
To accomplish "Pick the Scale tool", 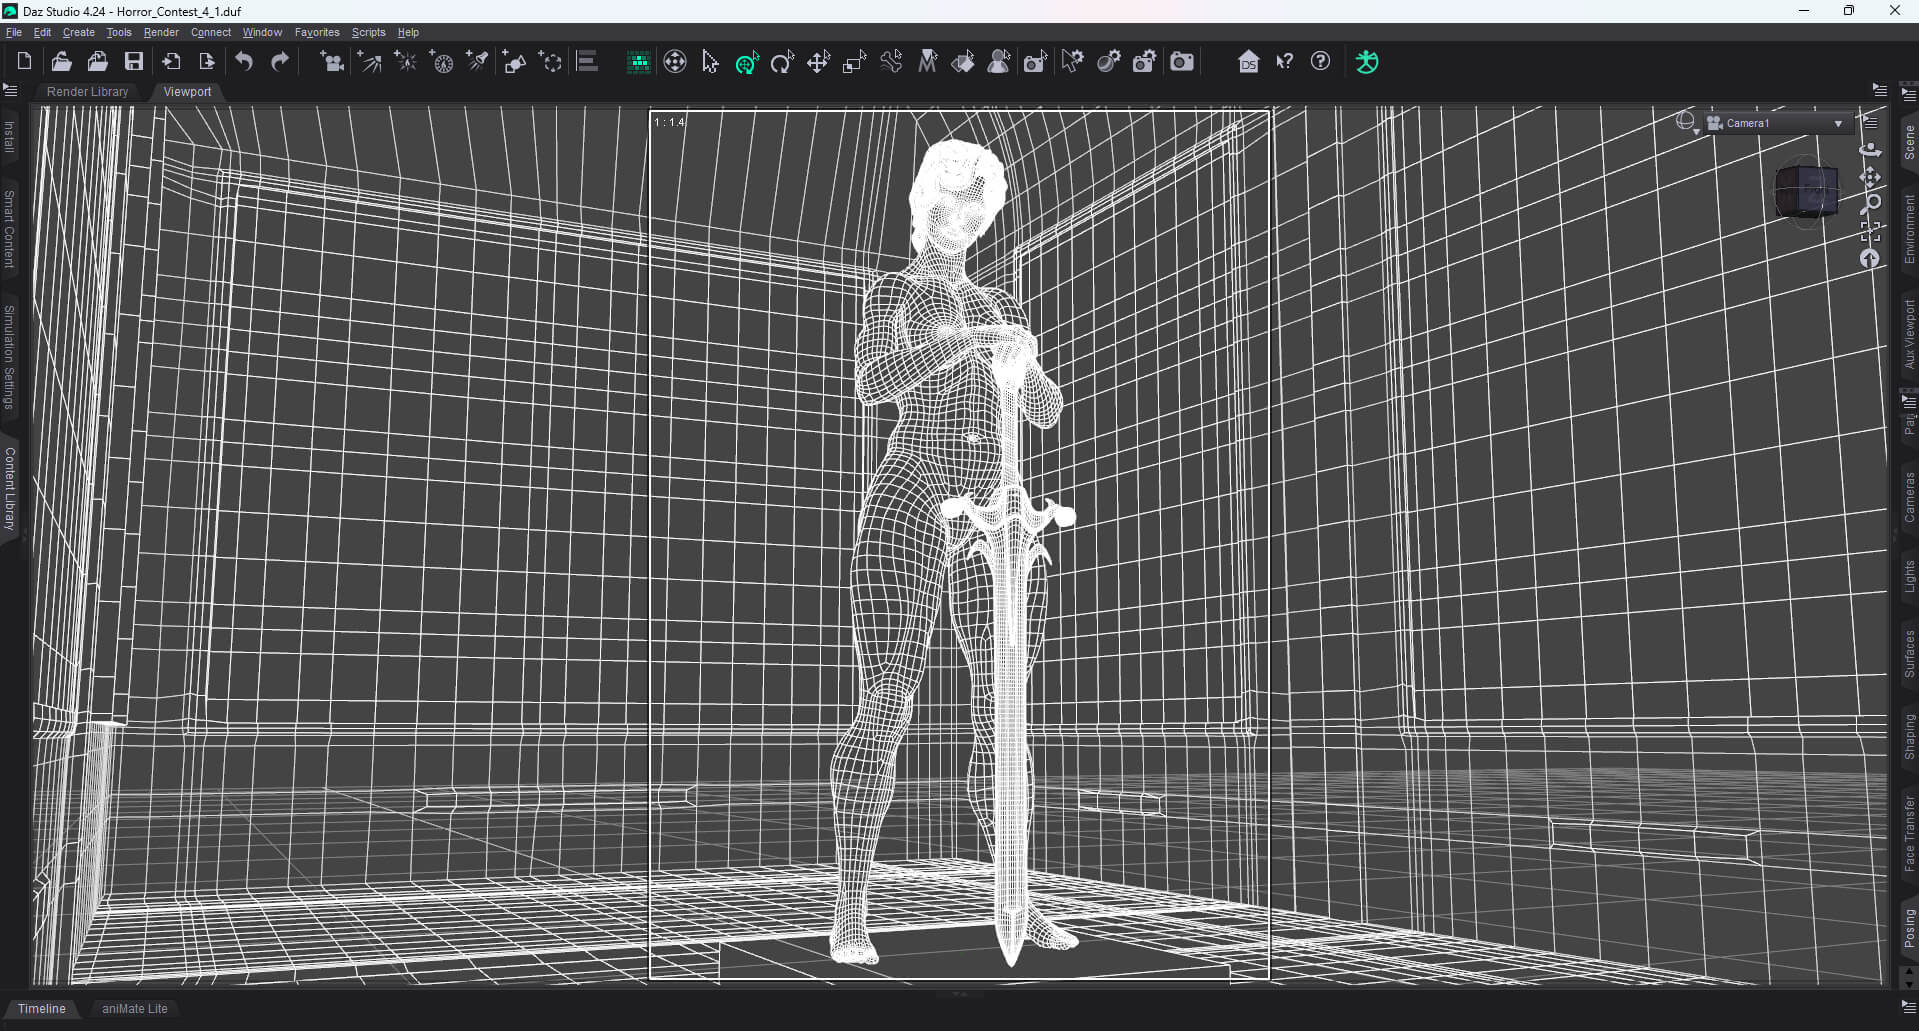I will [x=855, y=62].
